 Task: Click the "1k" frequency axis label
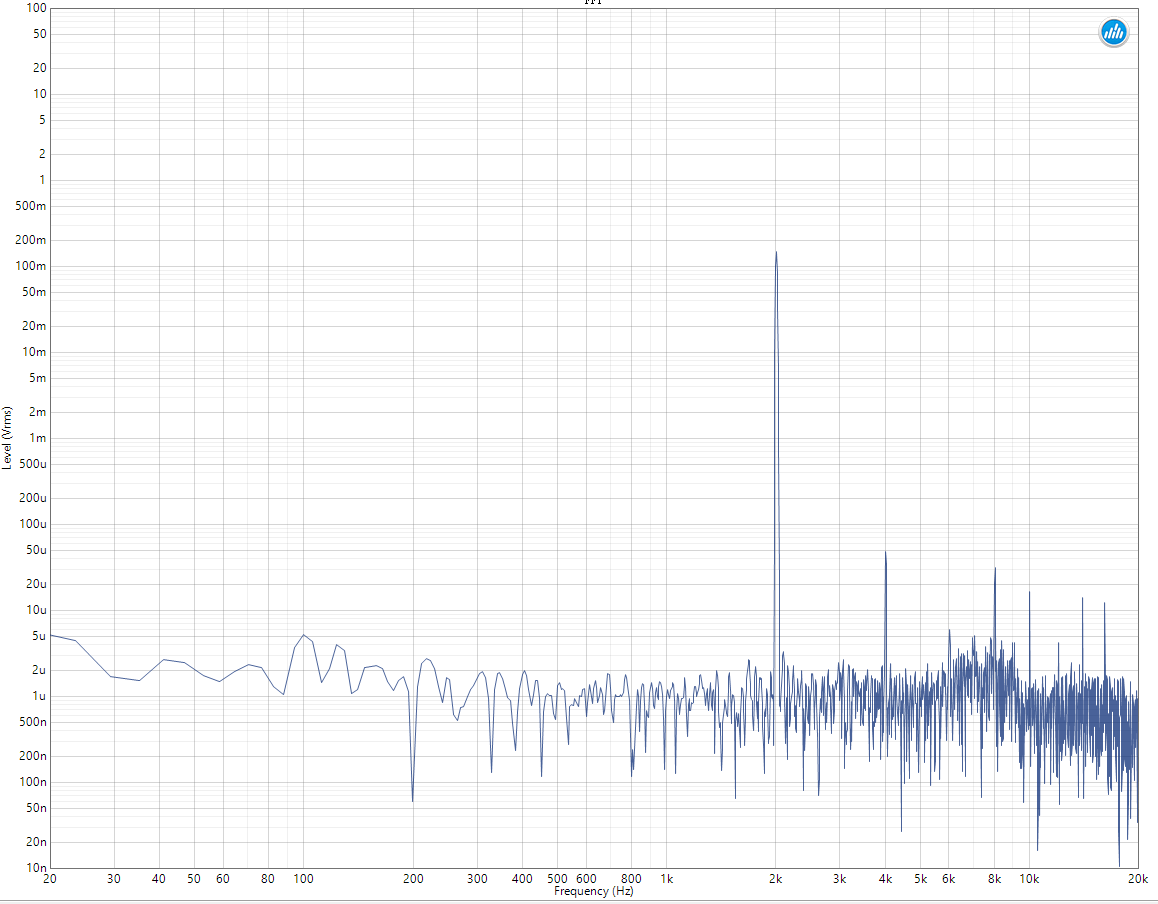(x=666, y=879)
